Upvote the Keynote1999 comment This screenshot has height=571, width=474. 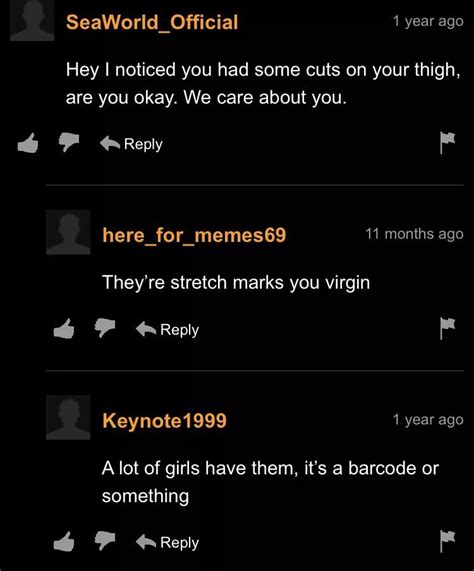[x=64, y=541]
